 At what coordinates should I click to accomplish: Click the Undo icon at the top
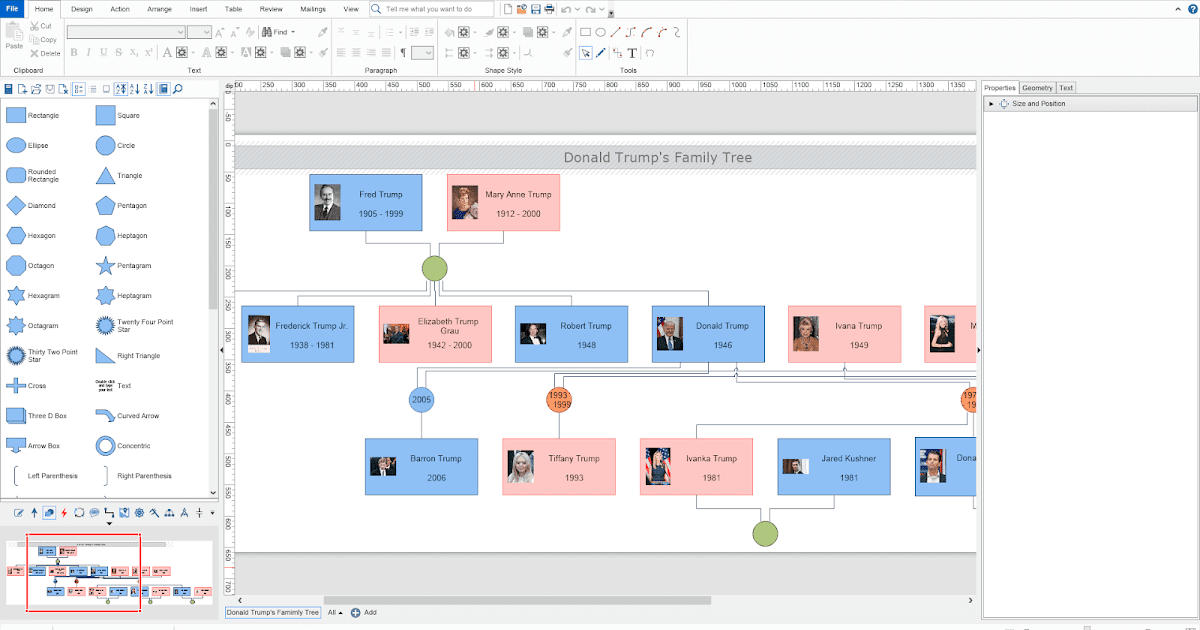(x=566, y=9)
